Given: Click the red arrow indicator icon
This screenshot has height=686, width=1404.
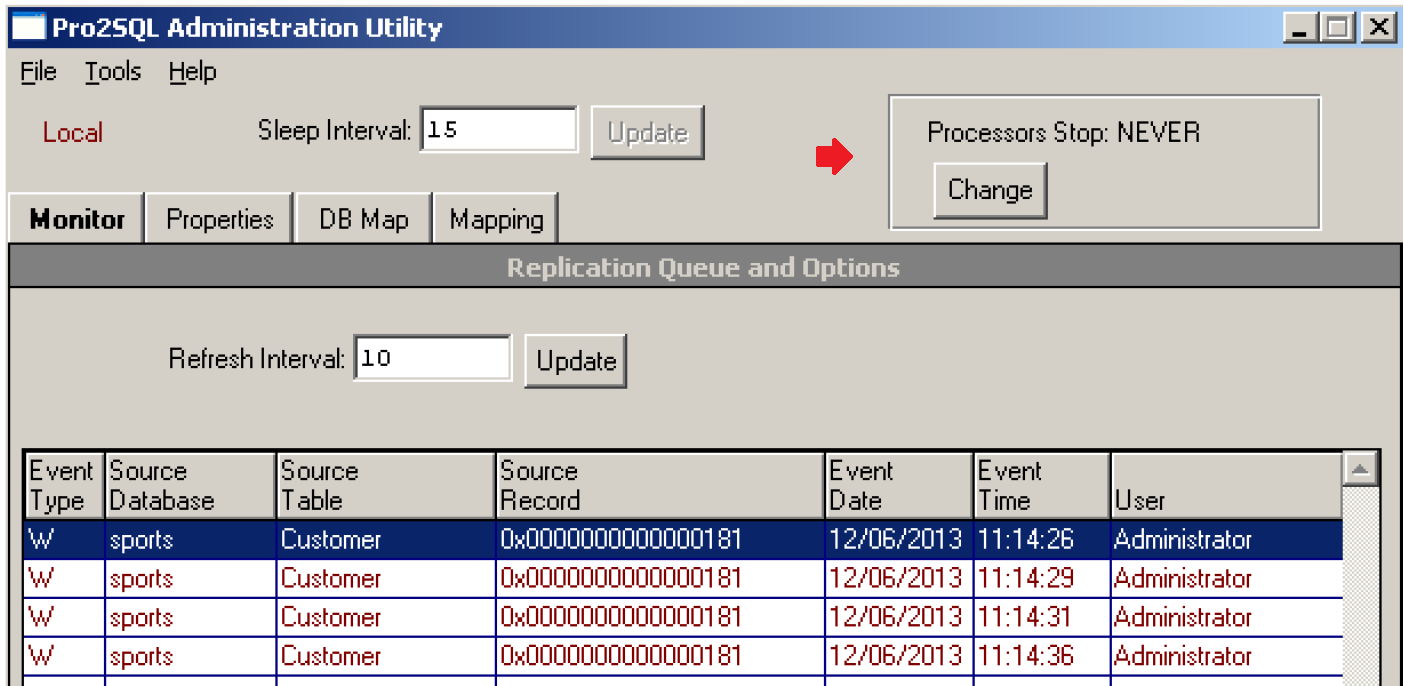Looking at the screenshot, I should tap(834, 157).
